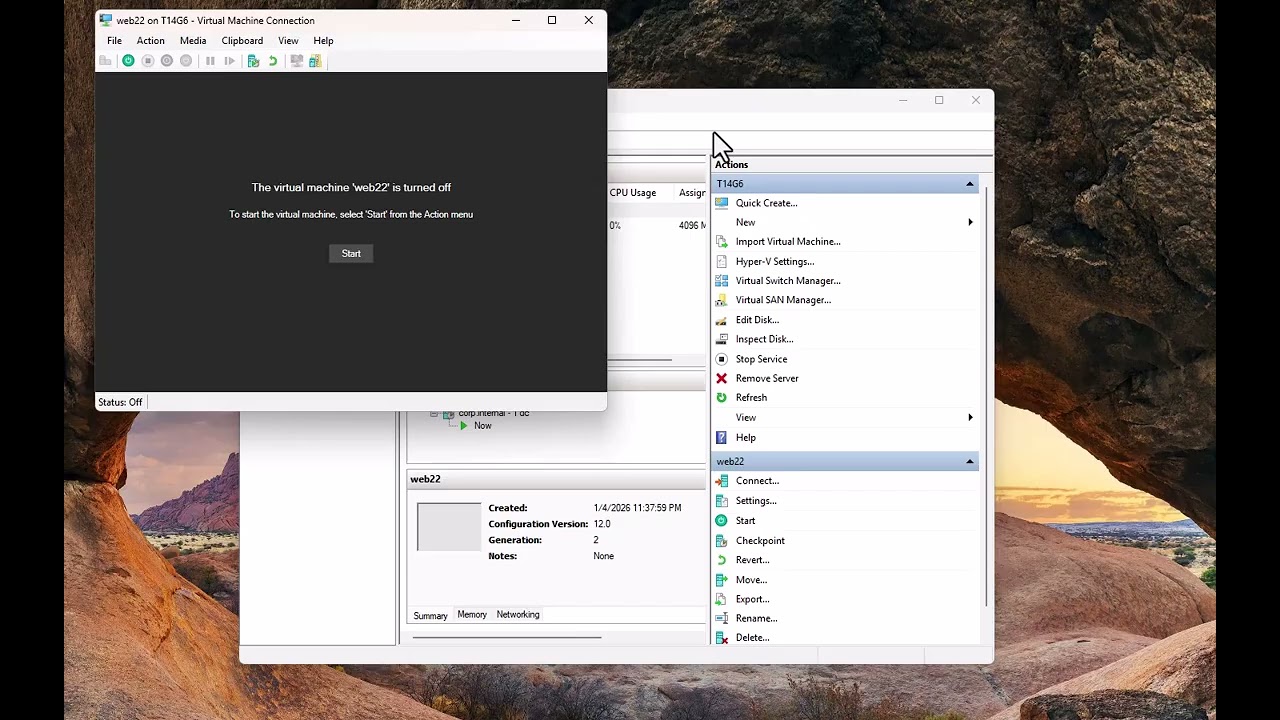Collapse the web22 actions section

[969, 462]
